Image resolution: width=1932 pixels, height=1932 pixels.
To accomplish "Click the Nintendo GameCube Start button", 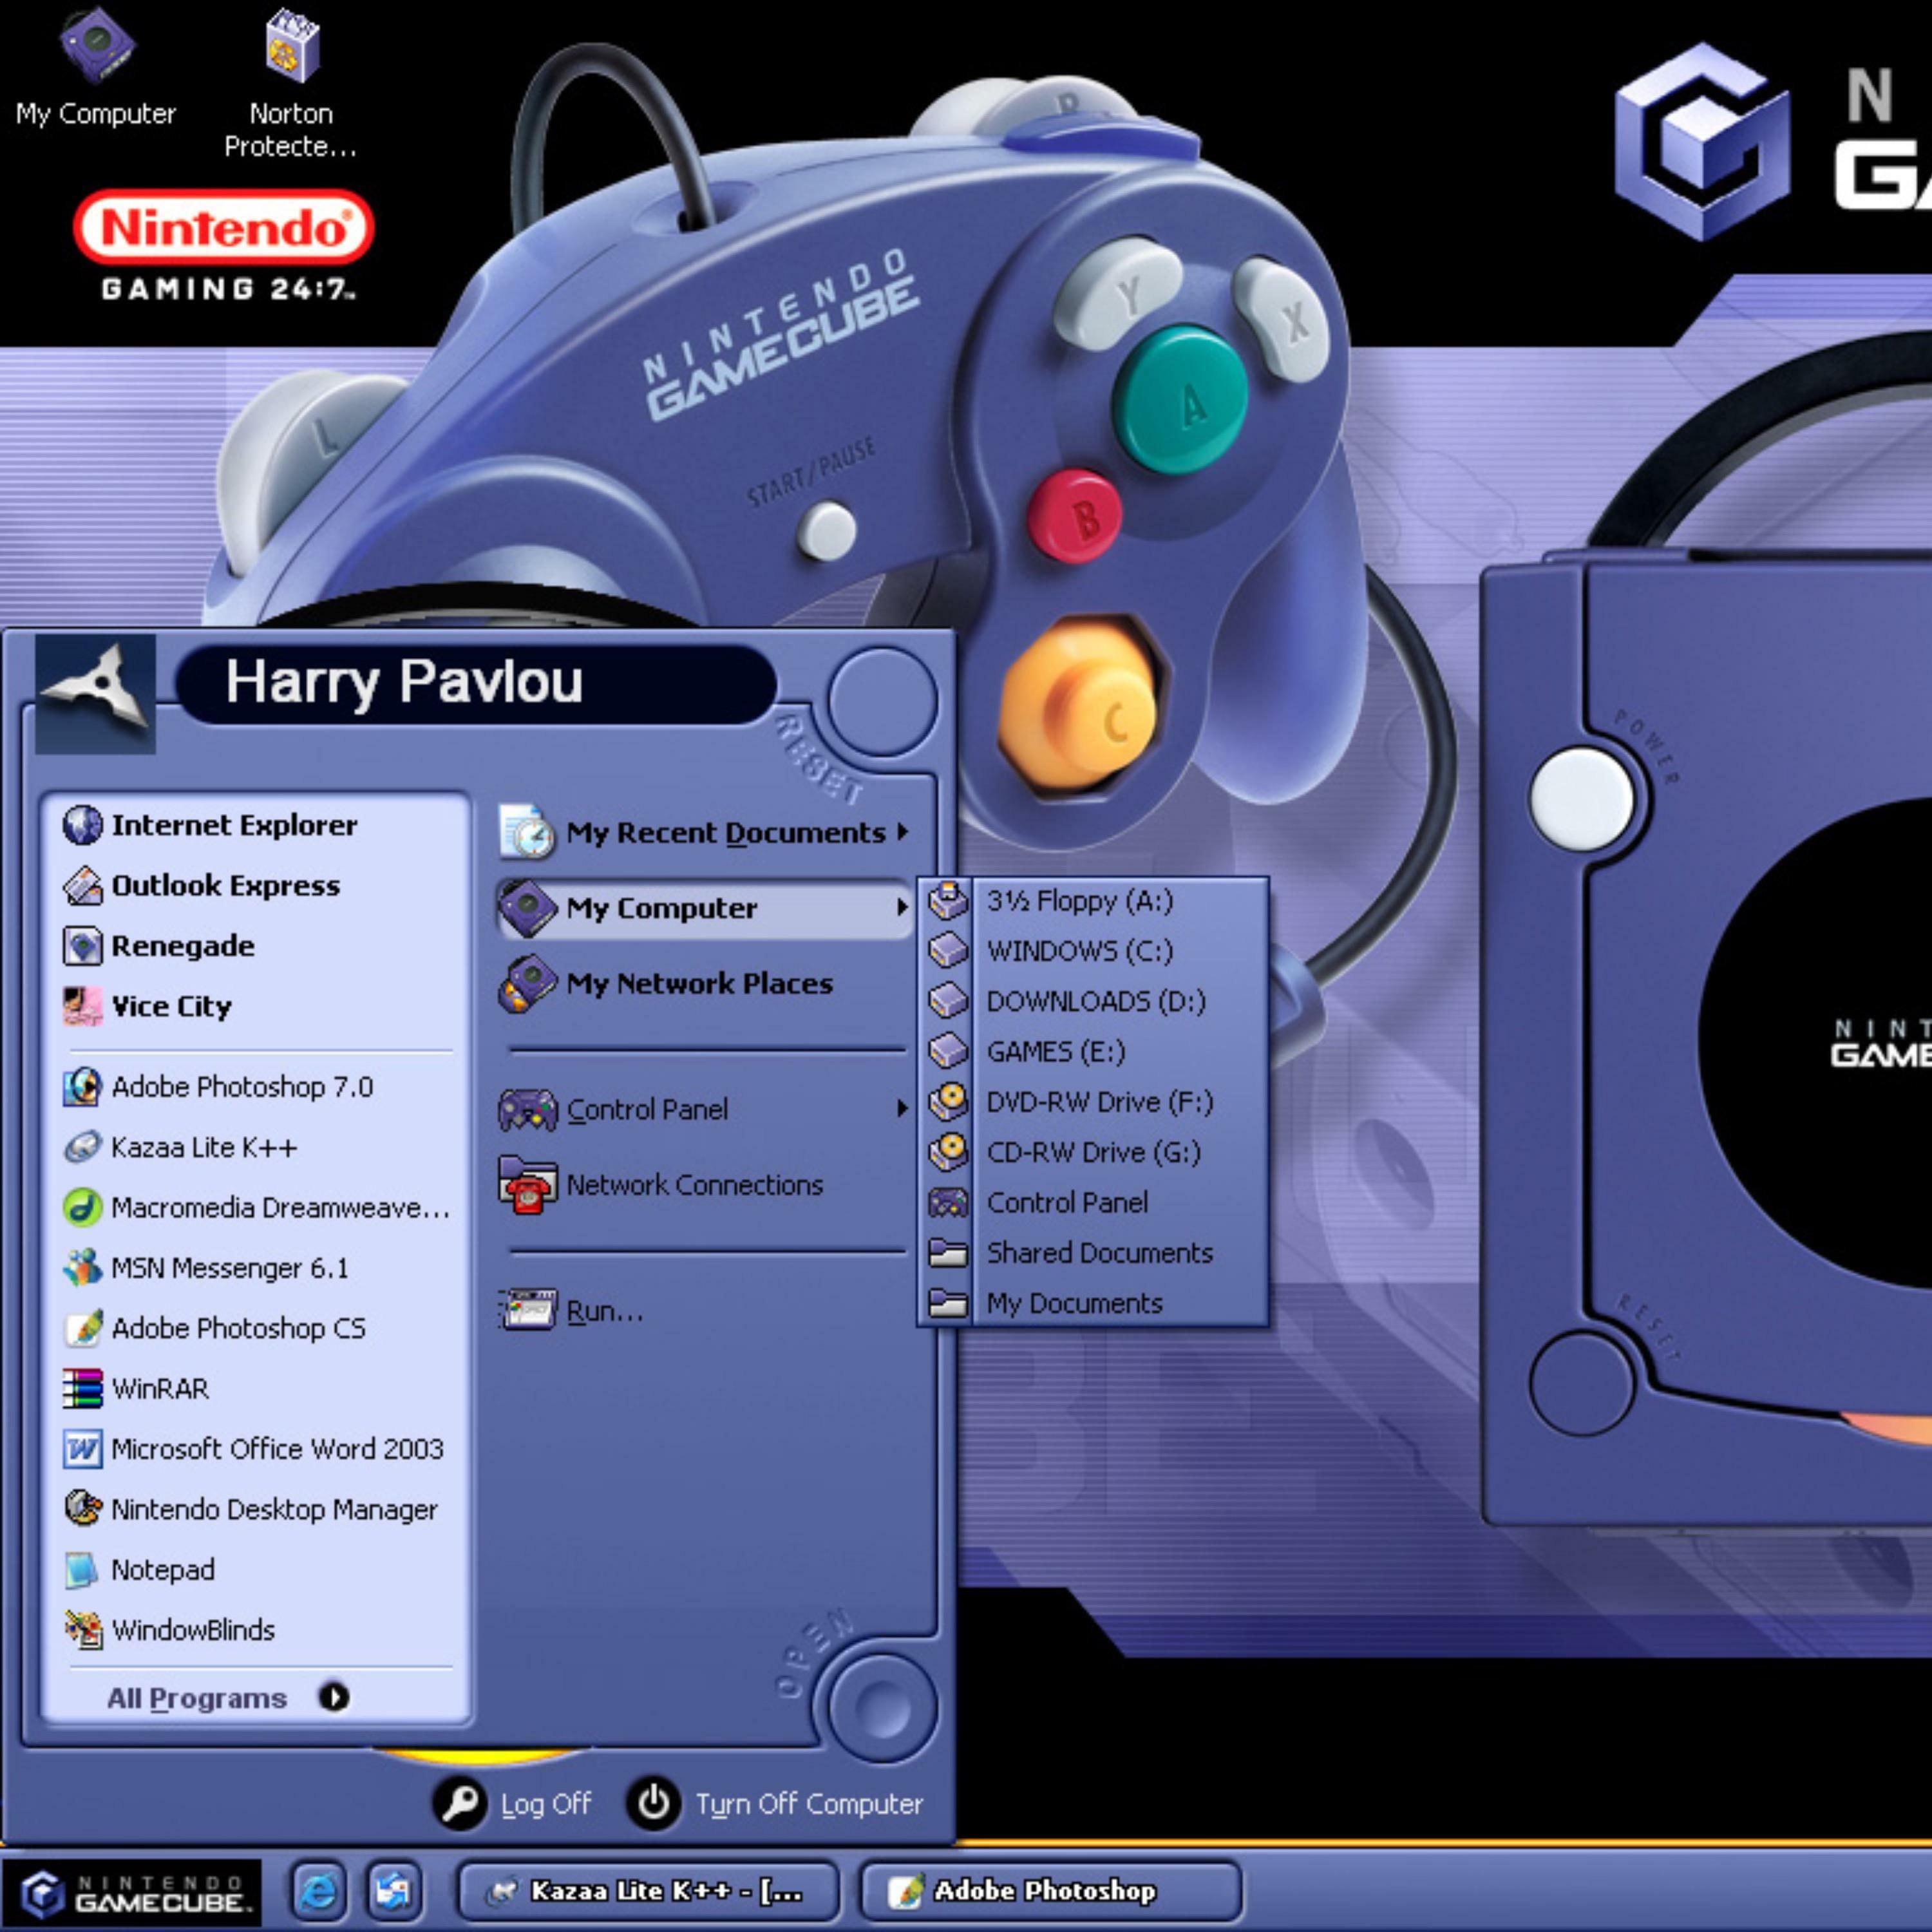I will (131, 1892).
